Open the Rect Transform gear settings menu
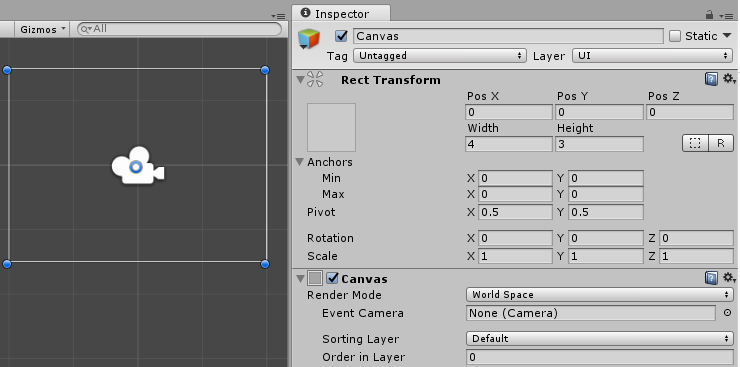This screenshot has width=740, height=367. (x=729, y=79)
